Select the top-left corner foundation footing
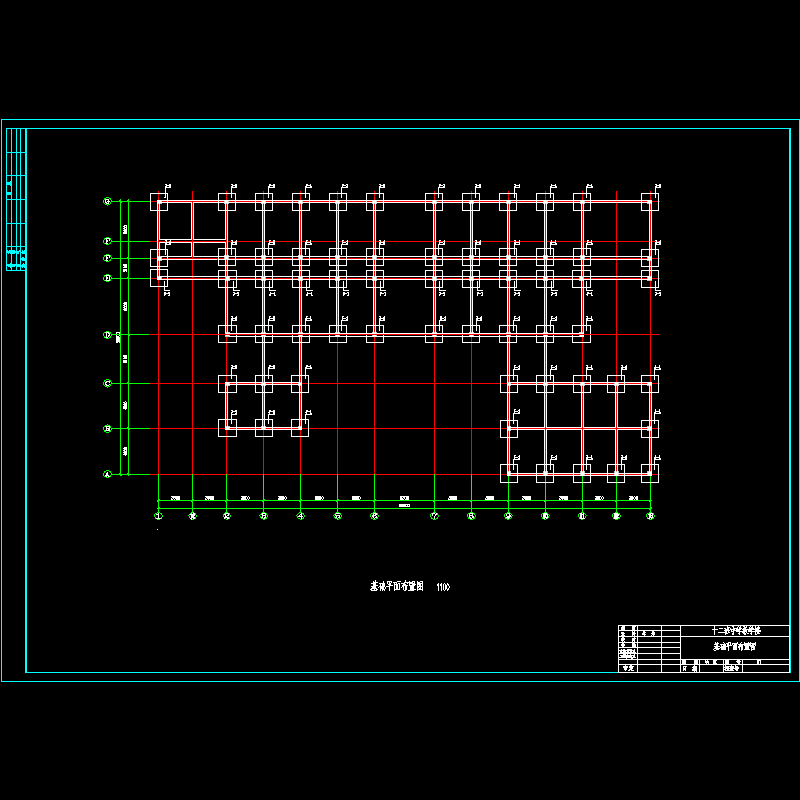This screenshot has height=800, width=800. pos(159,202)
